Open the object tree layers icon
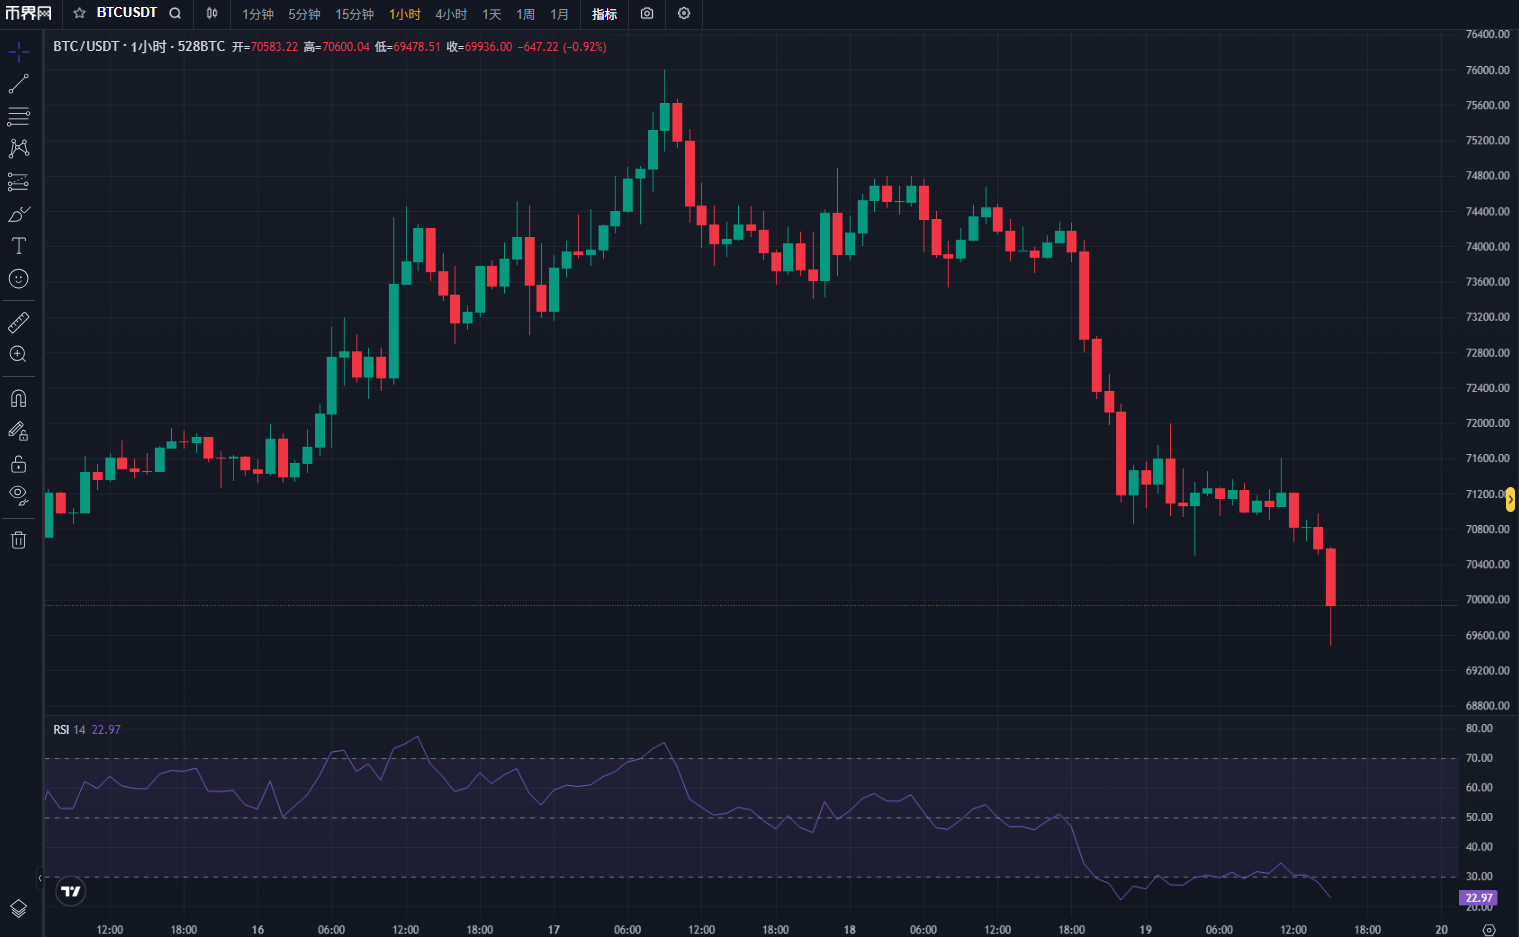 pyautogui.click(x=19, y=908)
